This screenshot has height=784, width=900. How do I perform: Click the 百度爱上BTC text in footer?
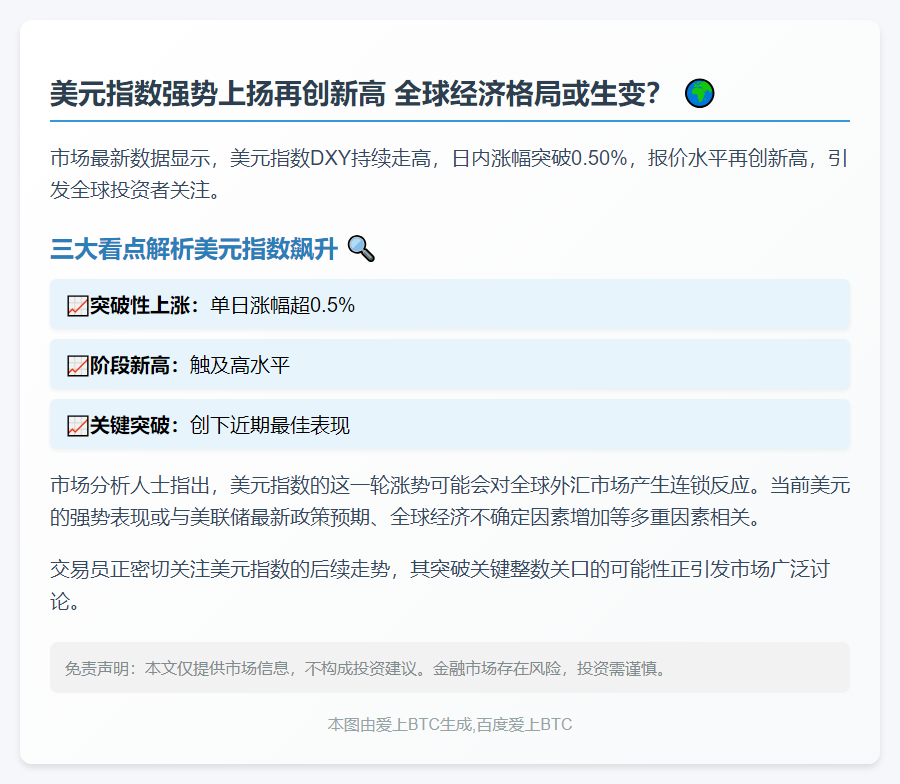[x=524, y=724]
